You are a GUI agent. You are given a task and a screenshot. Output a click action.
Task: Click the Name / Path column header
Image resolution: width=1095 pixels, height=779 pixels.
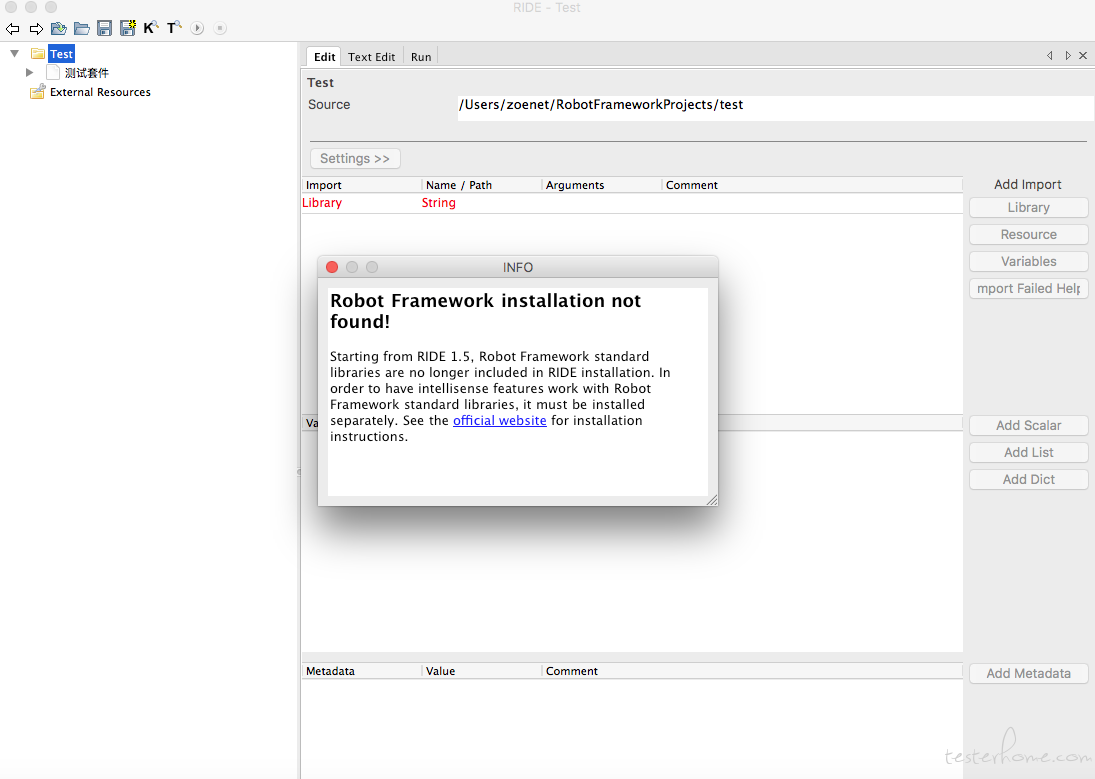(482, 185)
